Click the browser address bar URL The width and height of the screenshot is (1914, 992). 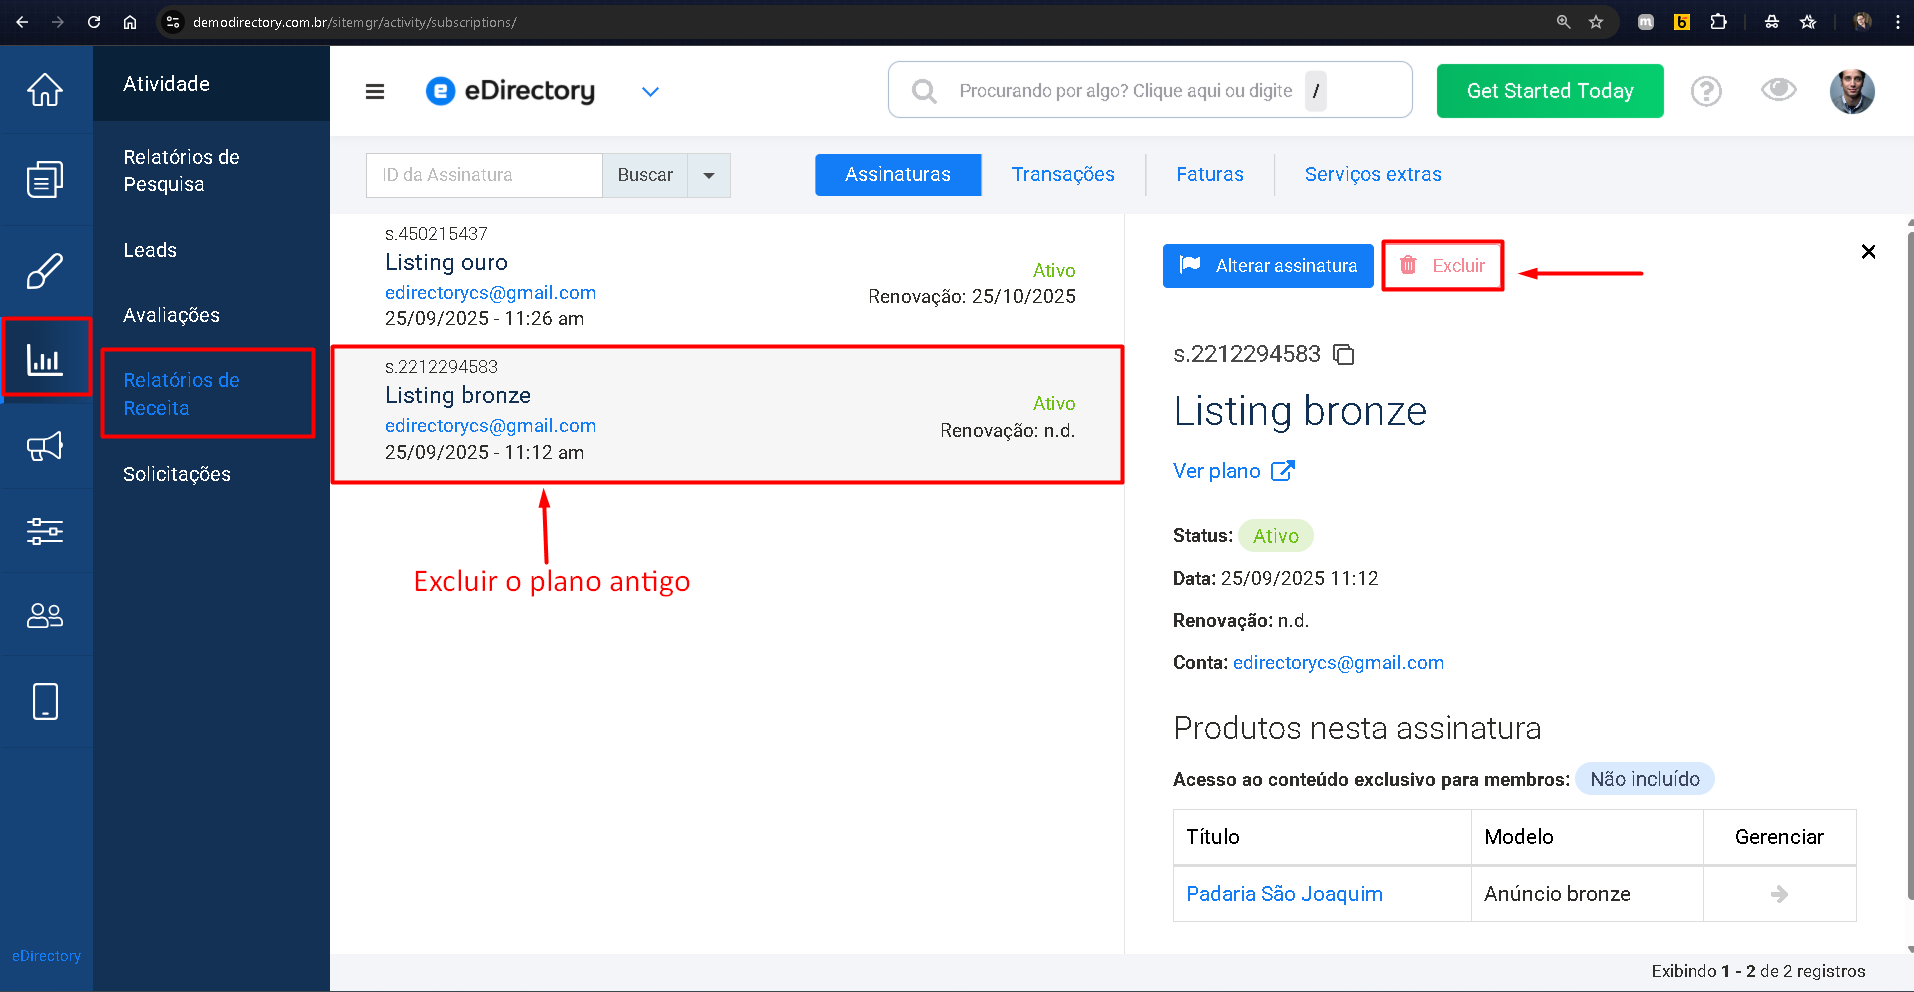(x=354, y=22)
